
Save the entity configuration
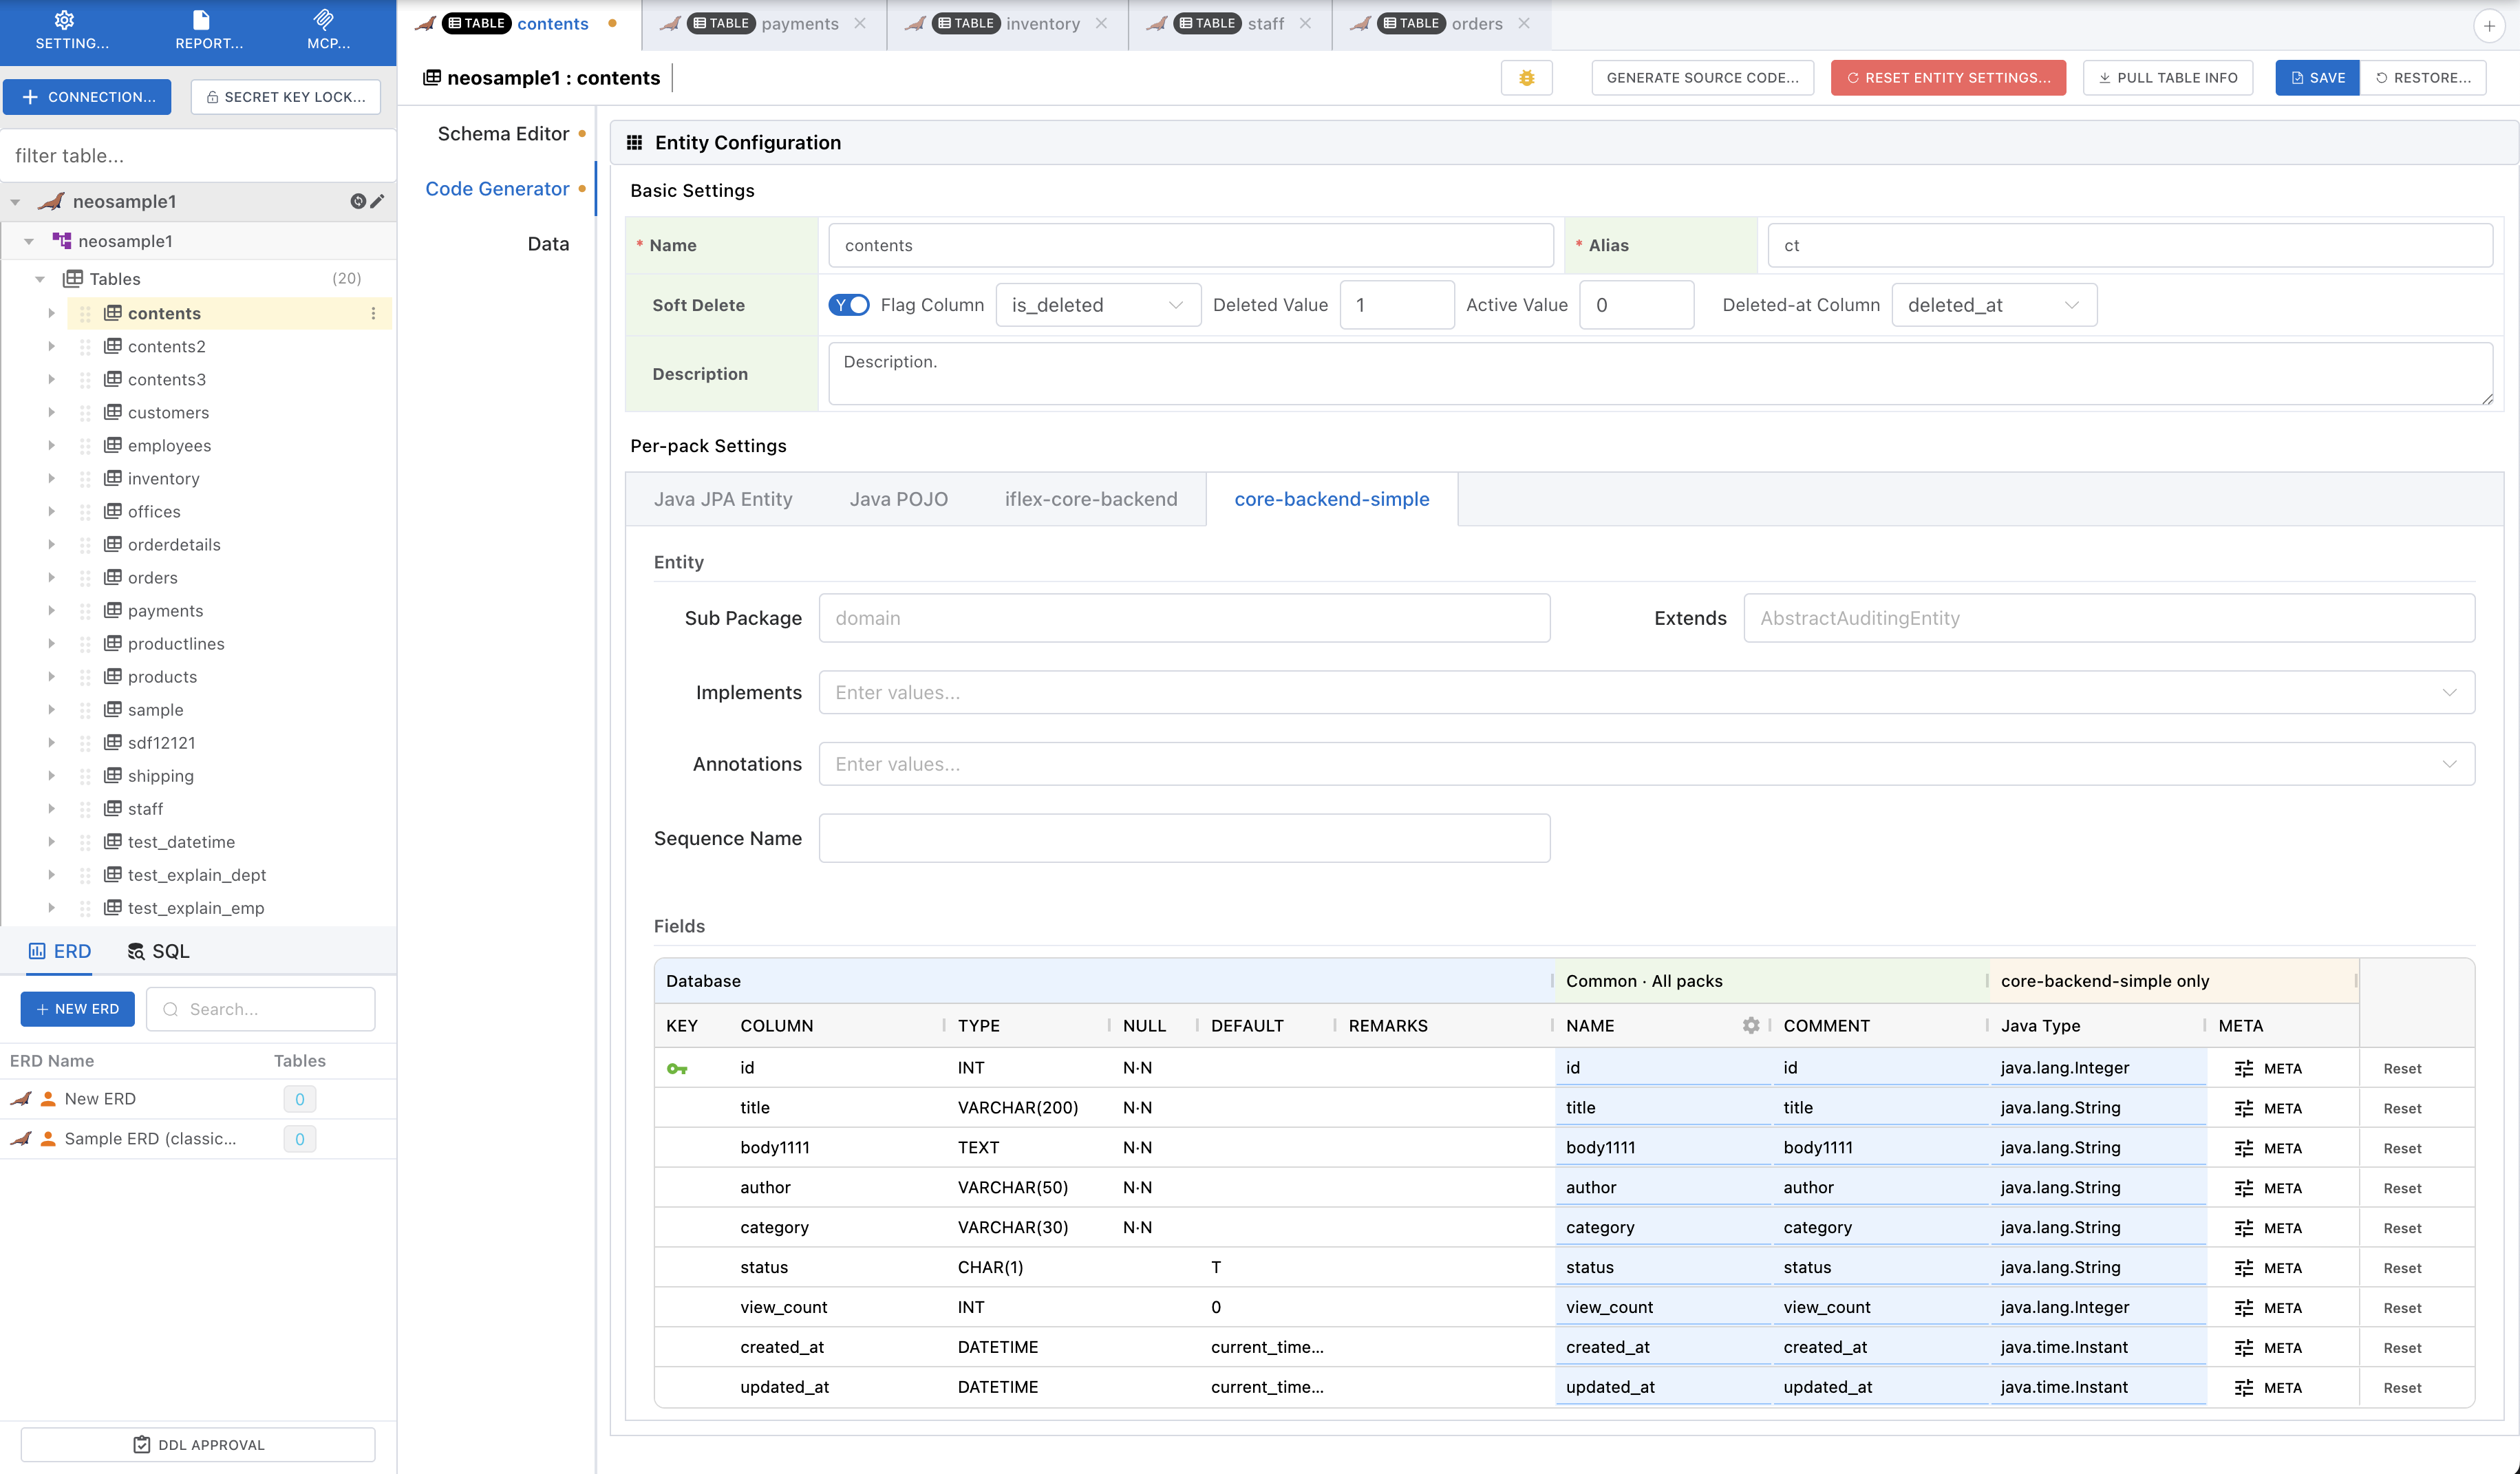pos(2317,78)
